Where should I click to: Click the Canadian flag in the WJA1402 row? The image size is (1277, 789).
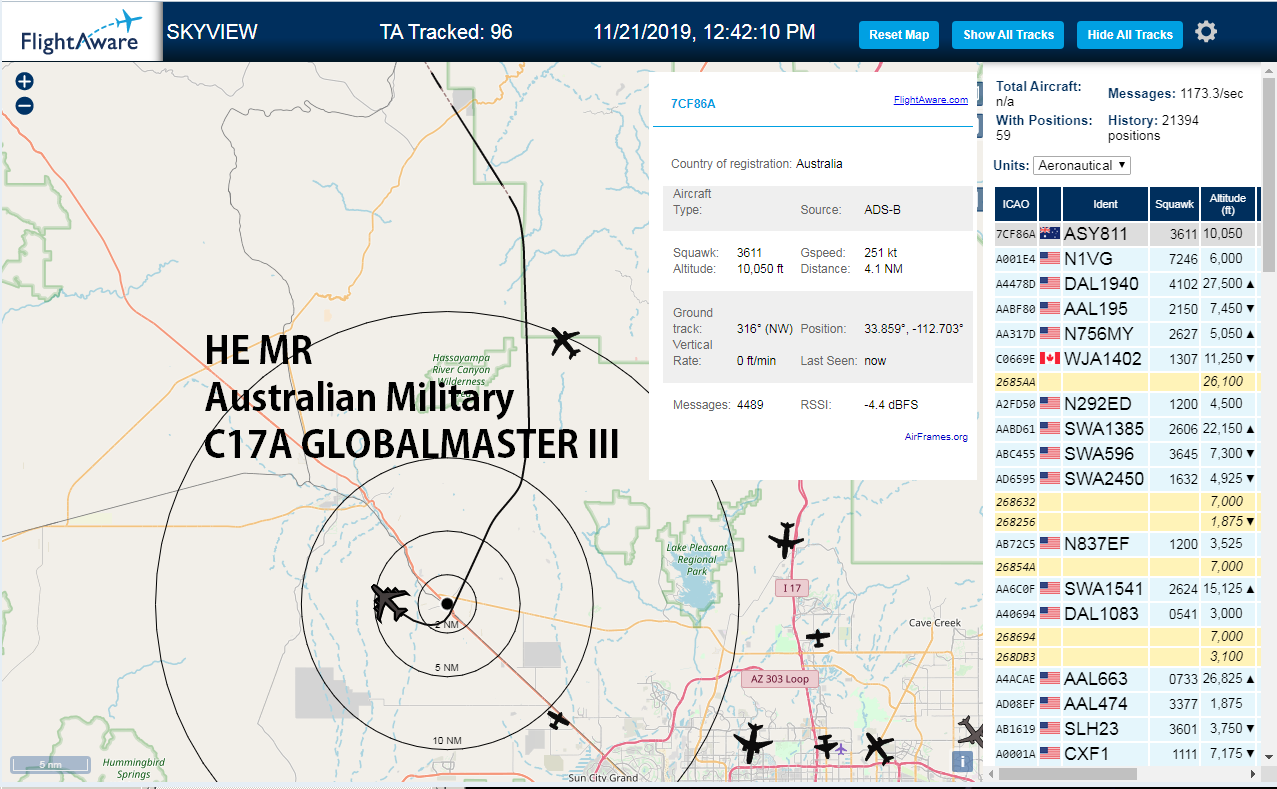point(1050,358)
